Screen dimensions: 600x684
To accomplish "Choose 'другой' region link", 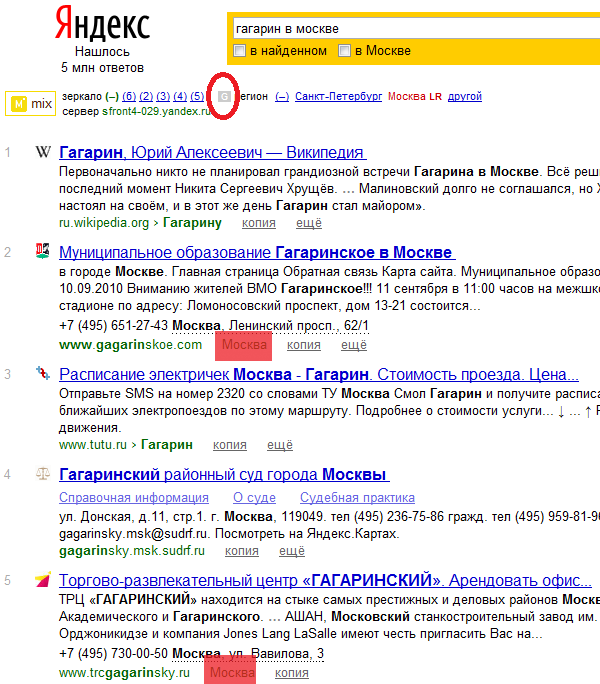I will (465, 96).
